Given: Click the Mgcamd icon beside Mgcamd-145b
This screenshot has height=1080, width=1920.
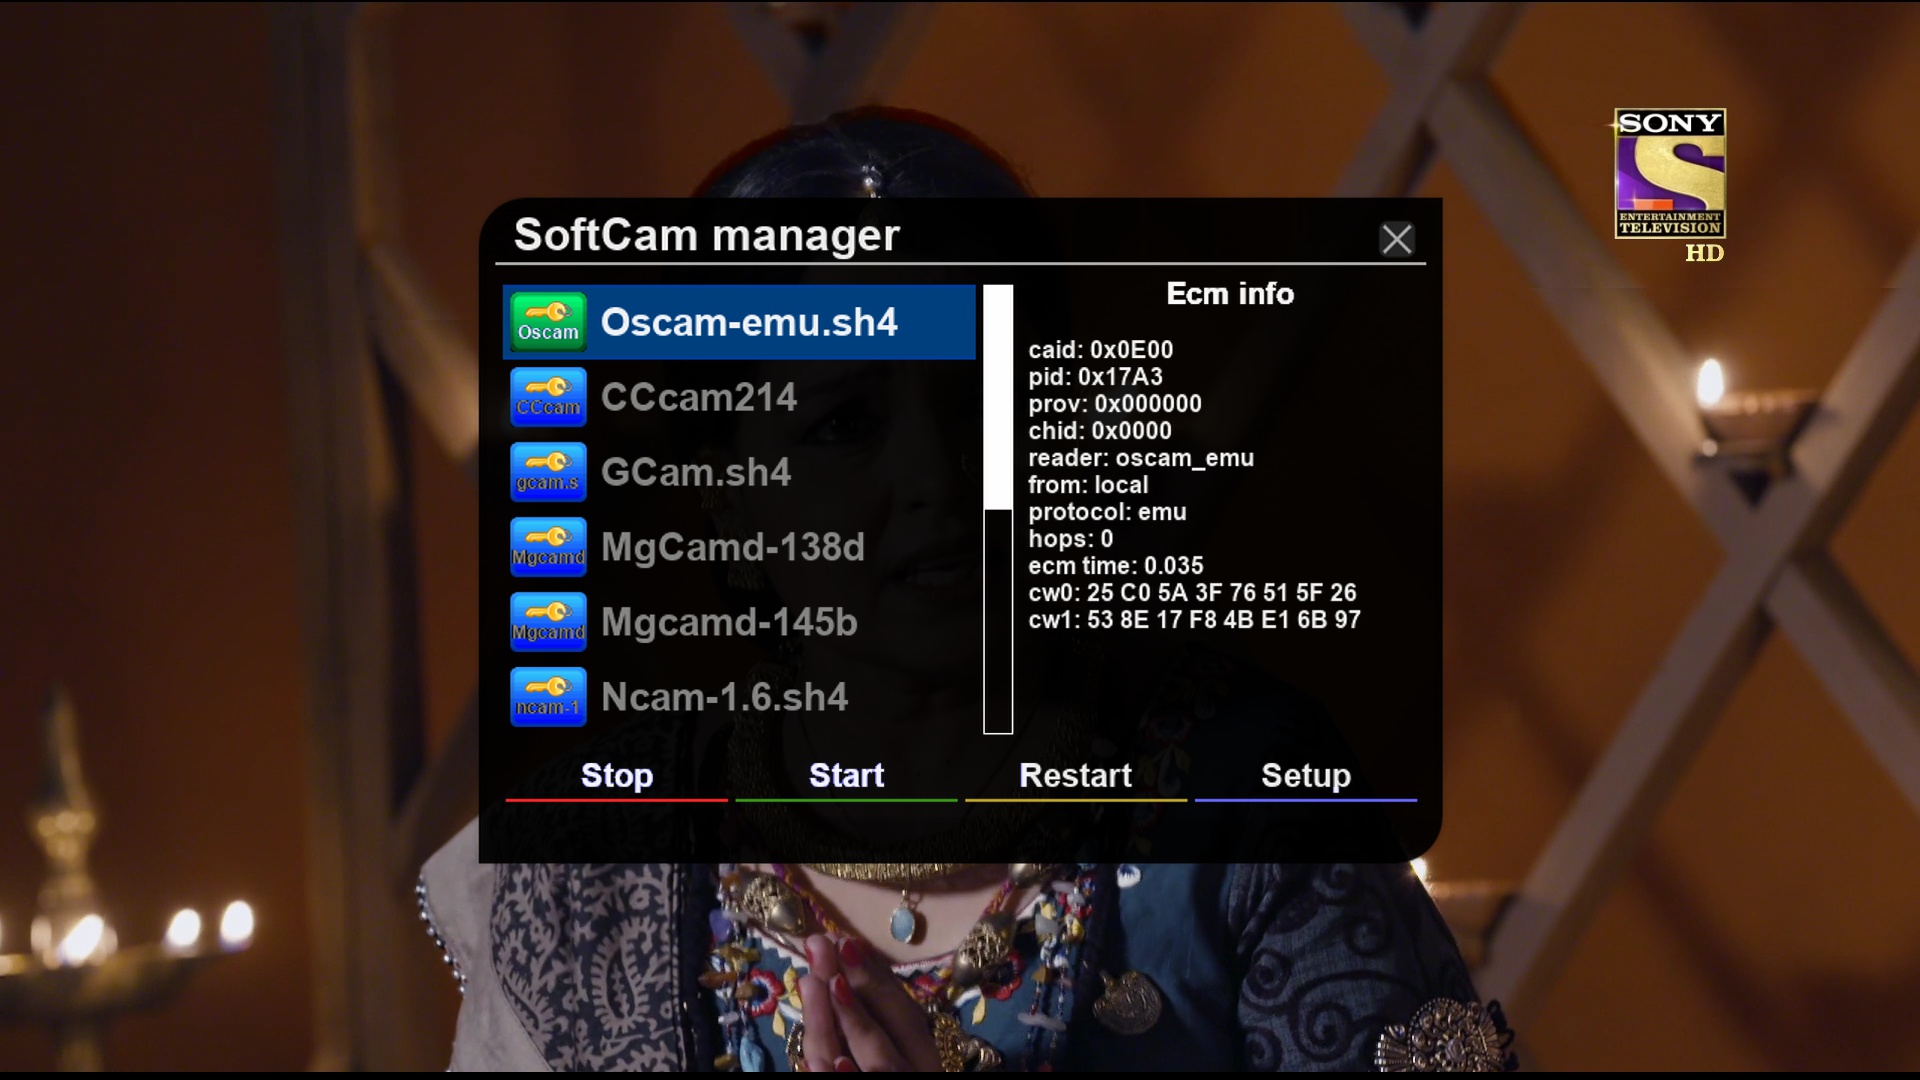Looking at the screenshot, I should tap(548, 622).
